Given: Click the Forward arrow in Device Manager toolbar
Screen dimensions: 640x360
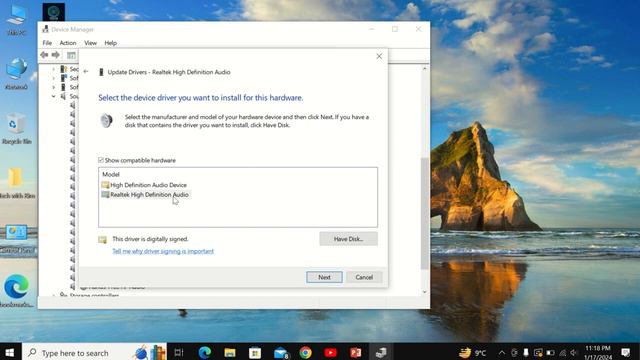Looking at the screenshot, I should [56, 55].
